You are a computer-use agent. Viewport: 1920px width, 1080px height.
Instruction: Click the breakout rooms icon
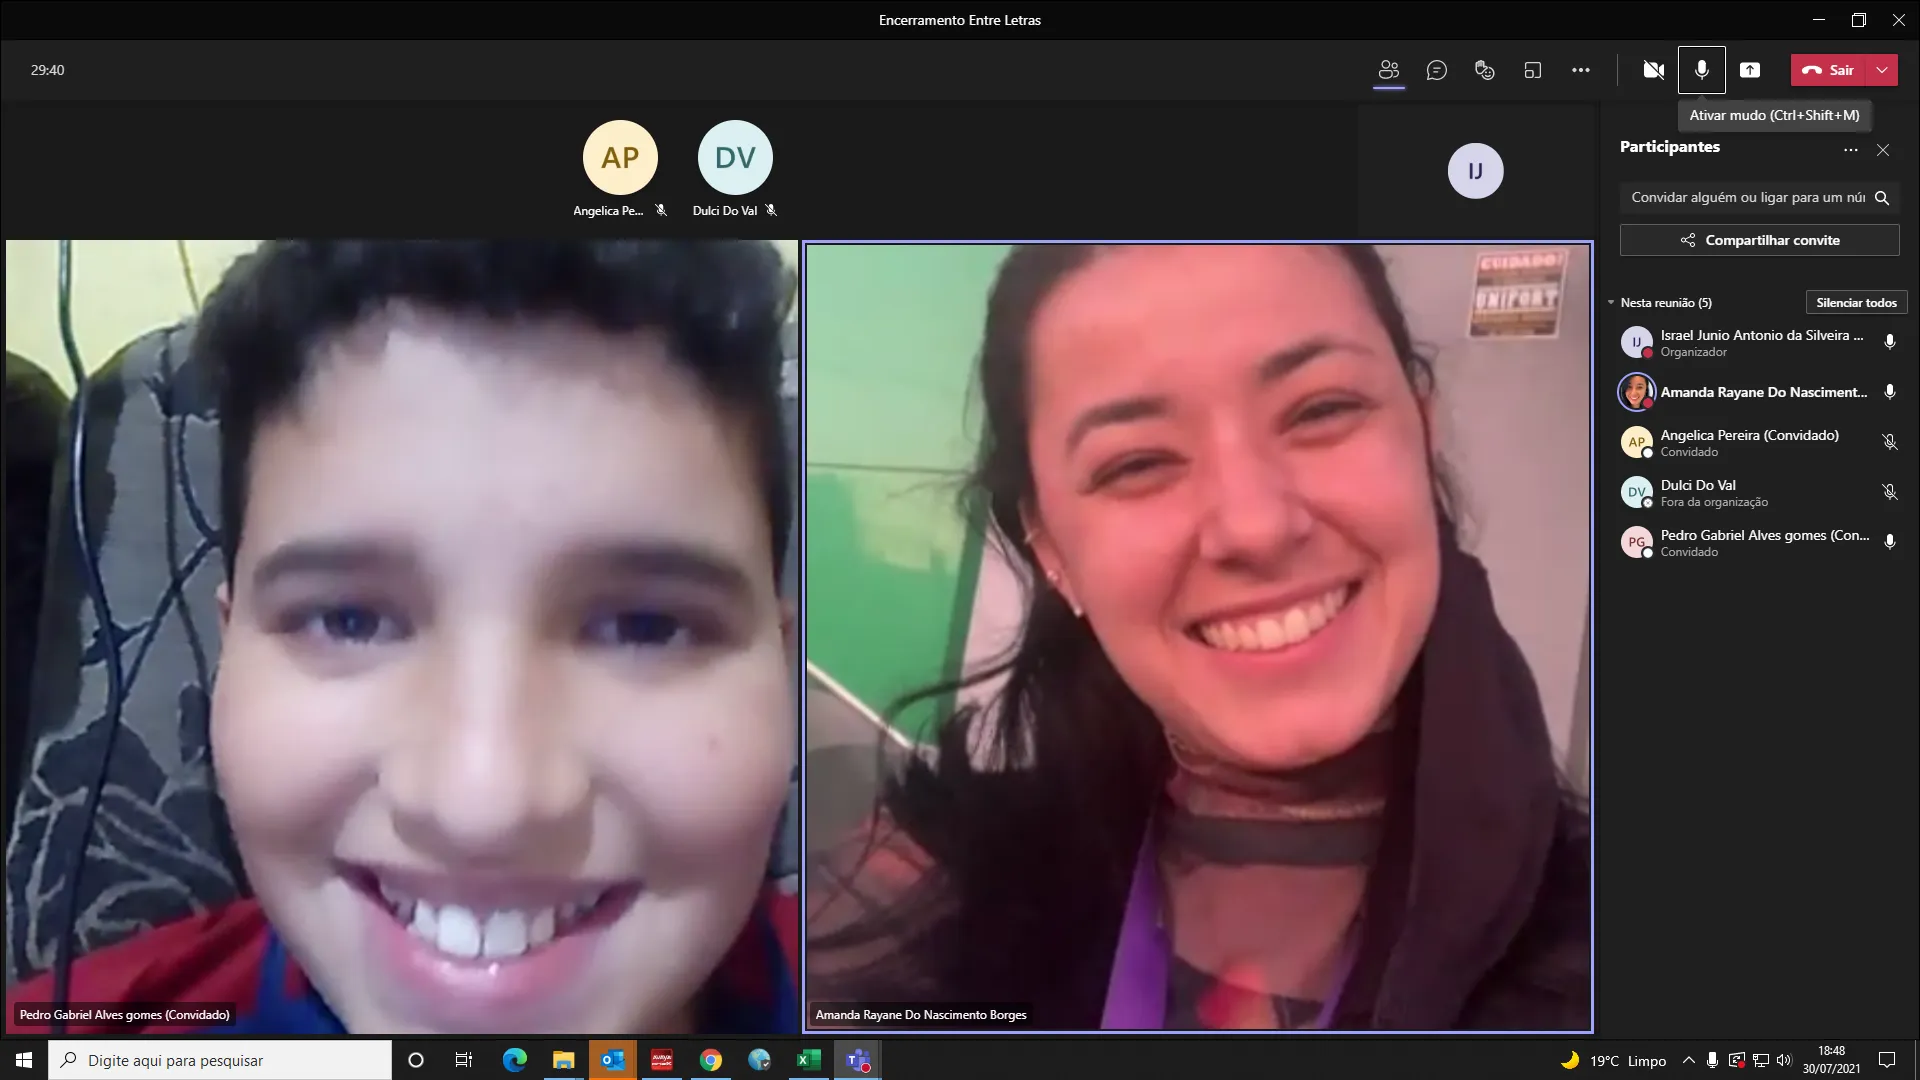pyautogui.click(x=1532, y=70)
